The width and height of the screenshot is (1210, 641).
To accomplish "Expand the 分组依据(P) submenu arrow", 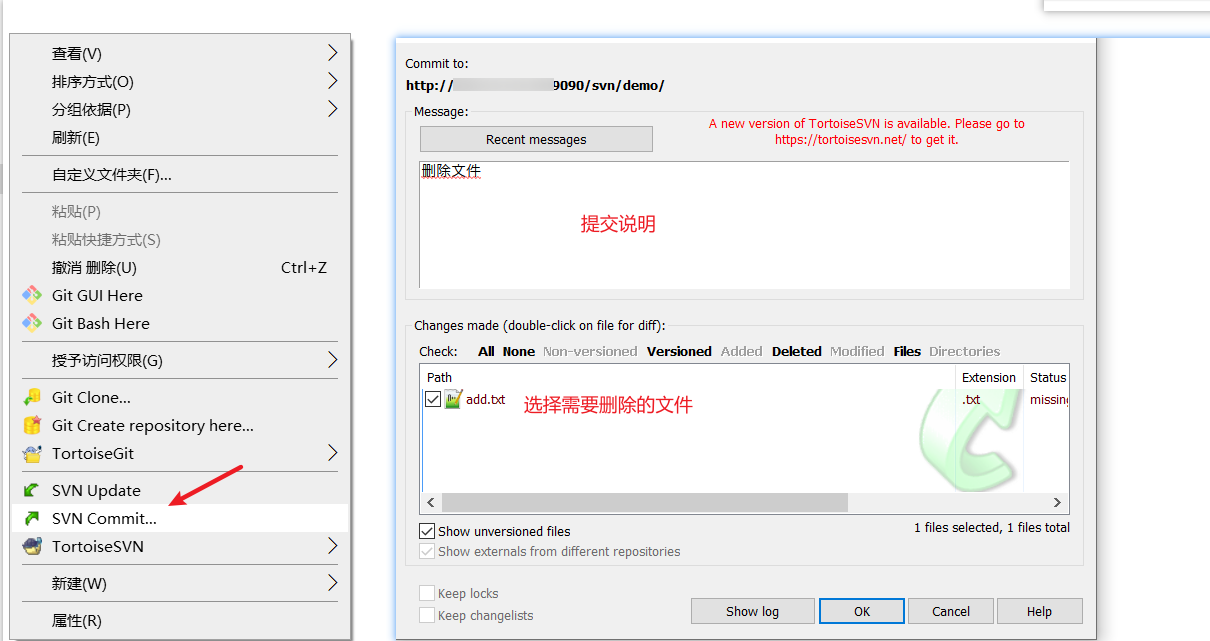I will coord(333,108).
